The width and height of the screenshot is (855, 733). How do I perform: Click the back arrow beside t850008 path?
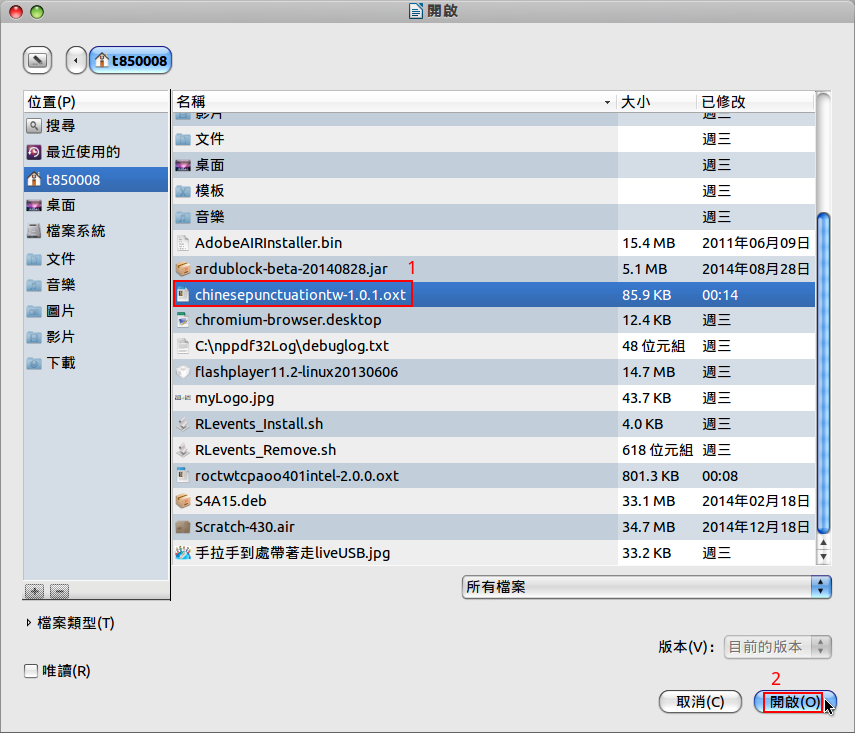click(x=76, y=61)
